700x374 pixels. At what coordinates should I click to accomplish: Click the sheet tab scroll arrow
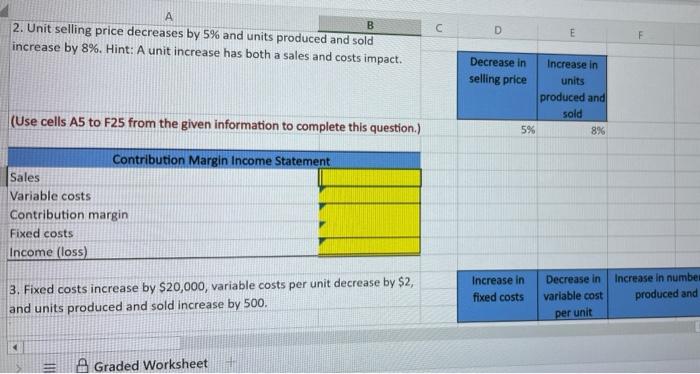click(19, 368)
